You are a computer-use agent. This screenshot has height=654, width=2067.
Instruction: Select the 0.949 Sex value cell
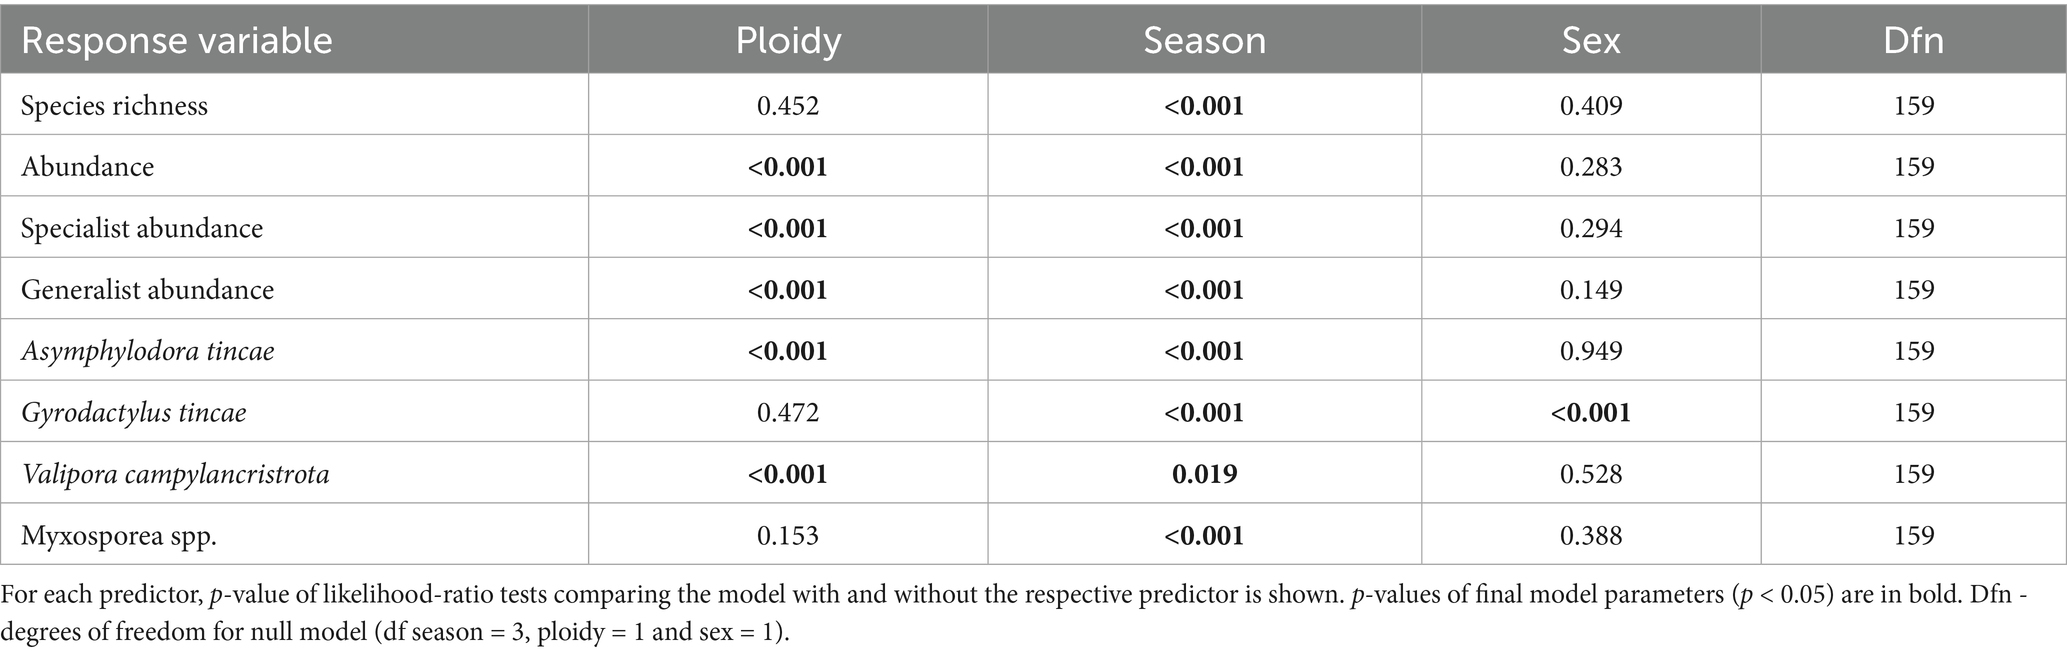pyautogui.click(x=1590, y=352)
